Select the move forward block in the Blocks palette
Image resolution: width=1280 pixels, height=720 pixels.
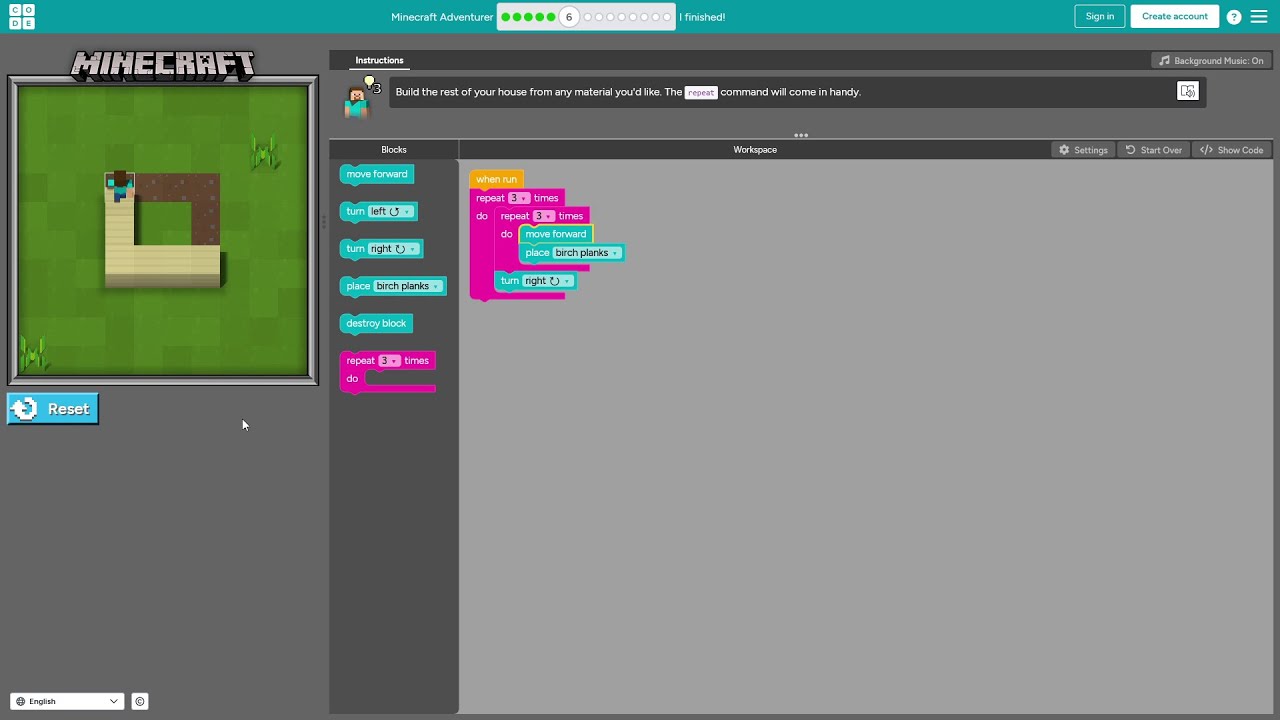377,175
